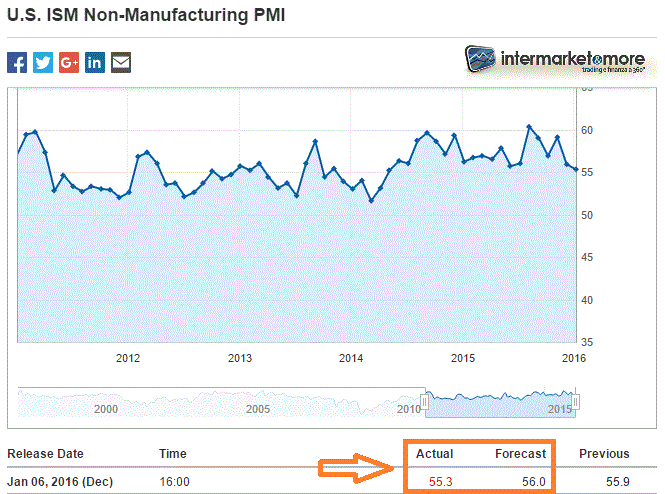Click the 2000 label in range navigator

coord(106,409)
